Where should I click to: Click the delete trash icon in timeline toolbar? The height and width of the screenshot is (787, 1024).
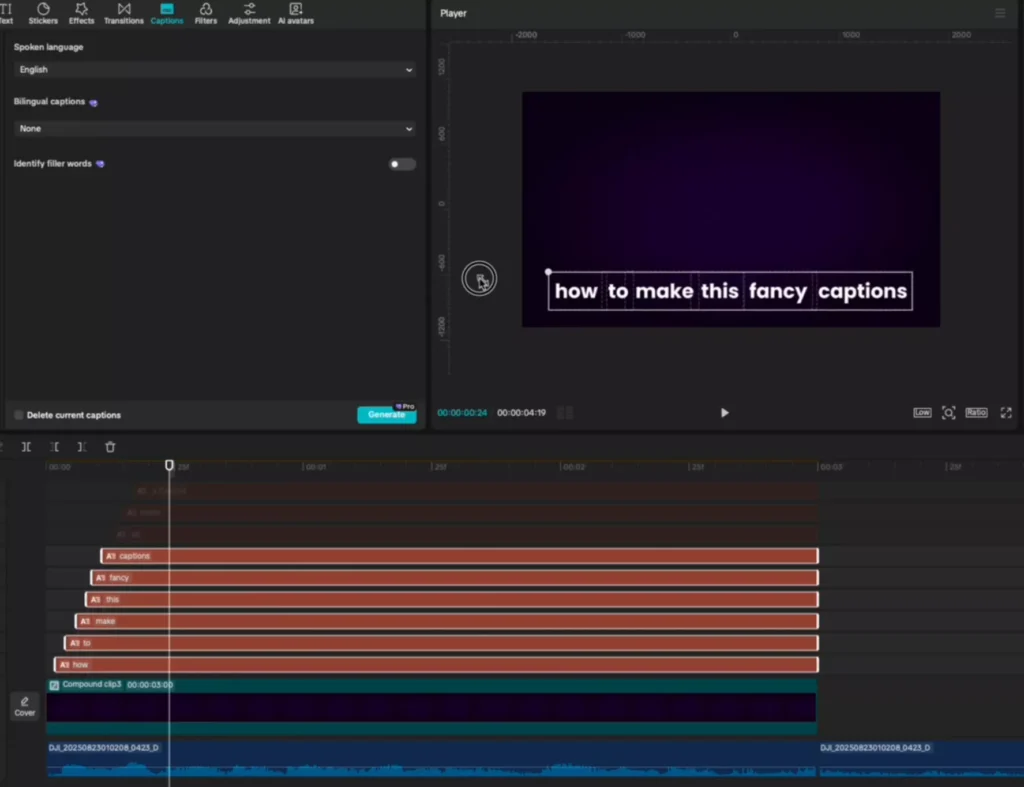(110, 447)
